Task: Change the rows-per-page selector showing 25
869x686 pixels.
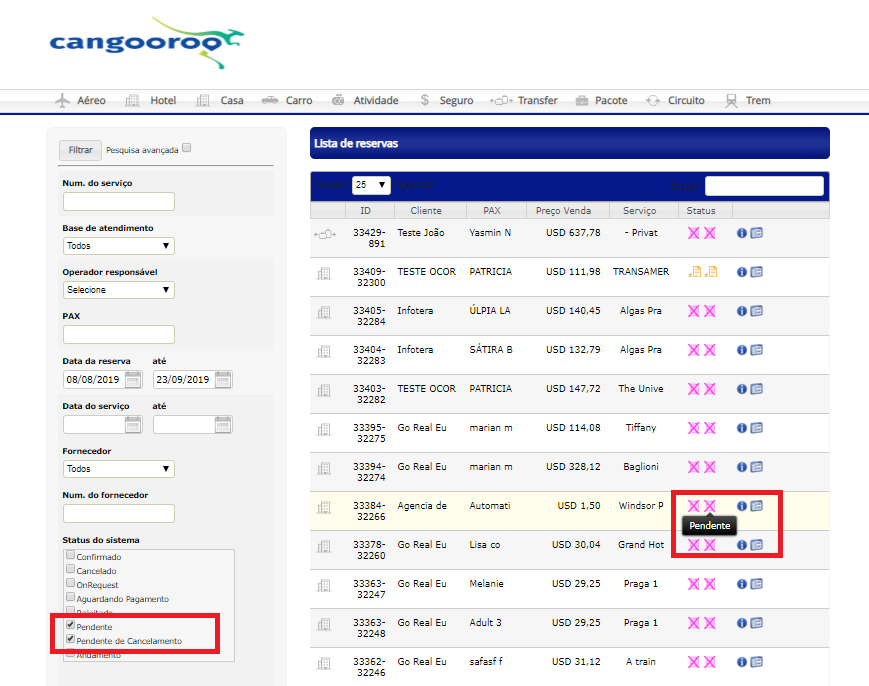Action: 370,185
